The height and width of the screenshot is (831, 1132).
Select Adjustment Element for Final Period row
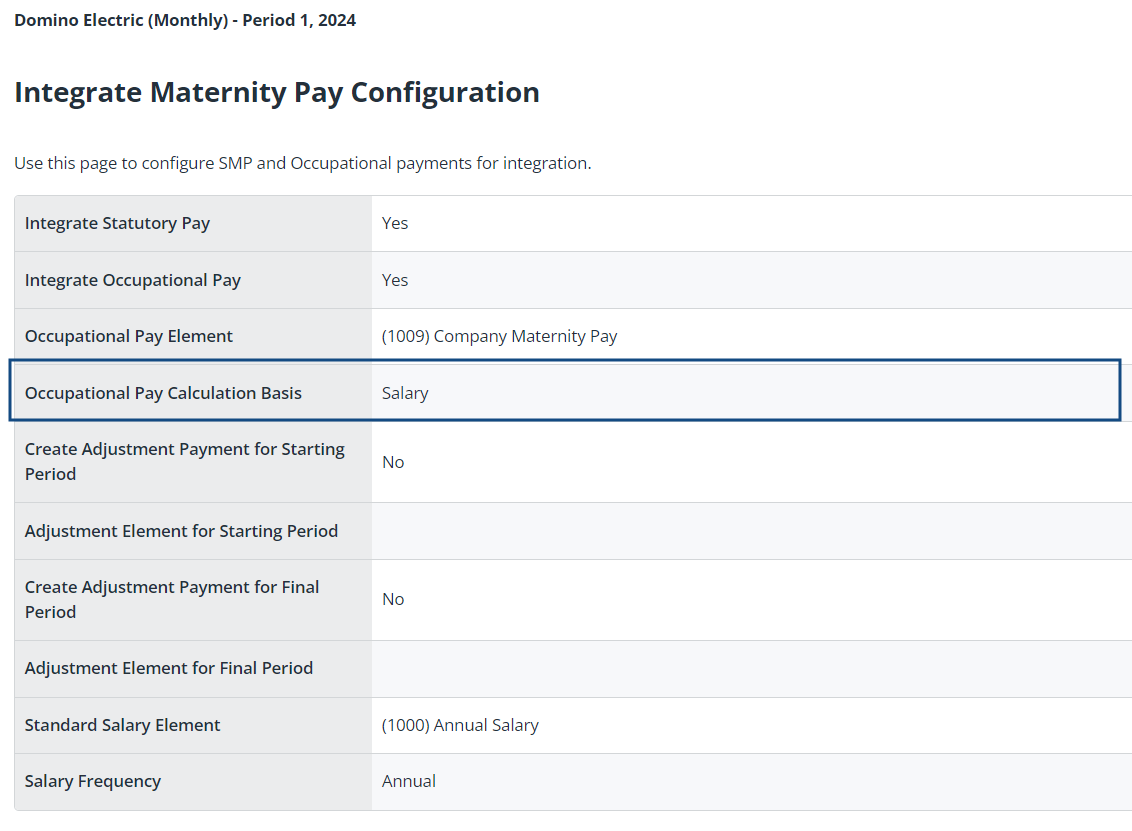tap(573, 669)
